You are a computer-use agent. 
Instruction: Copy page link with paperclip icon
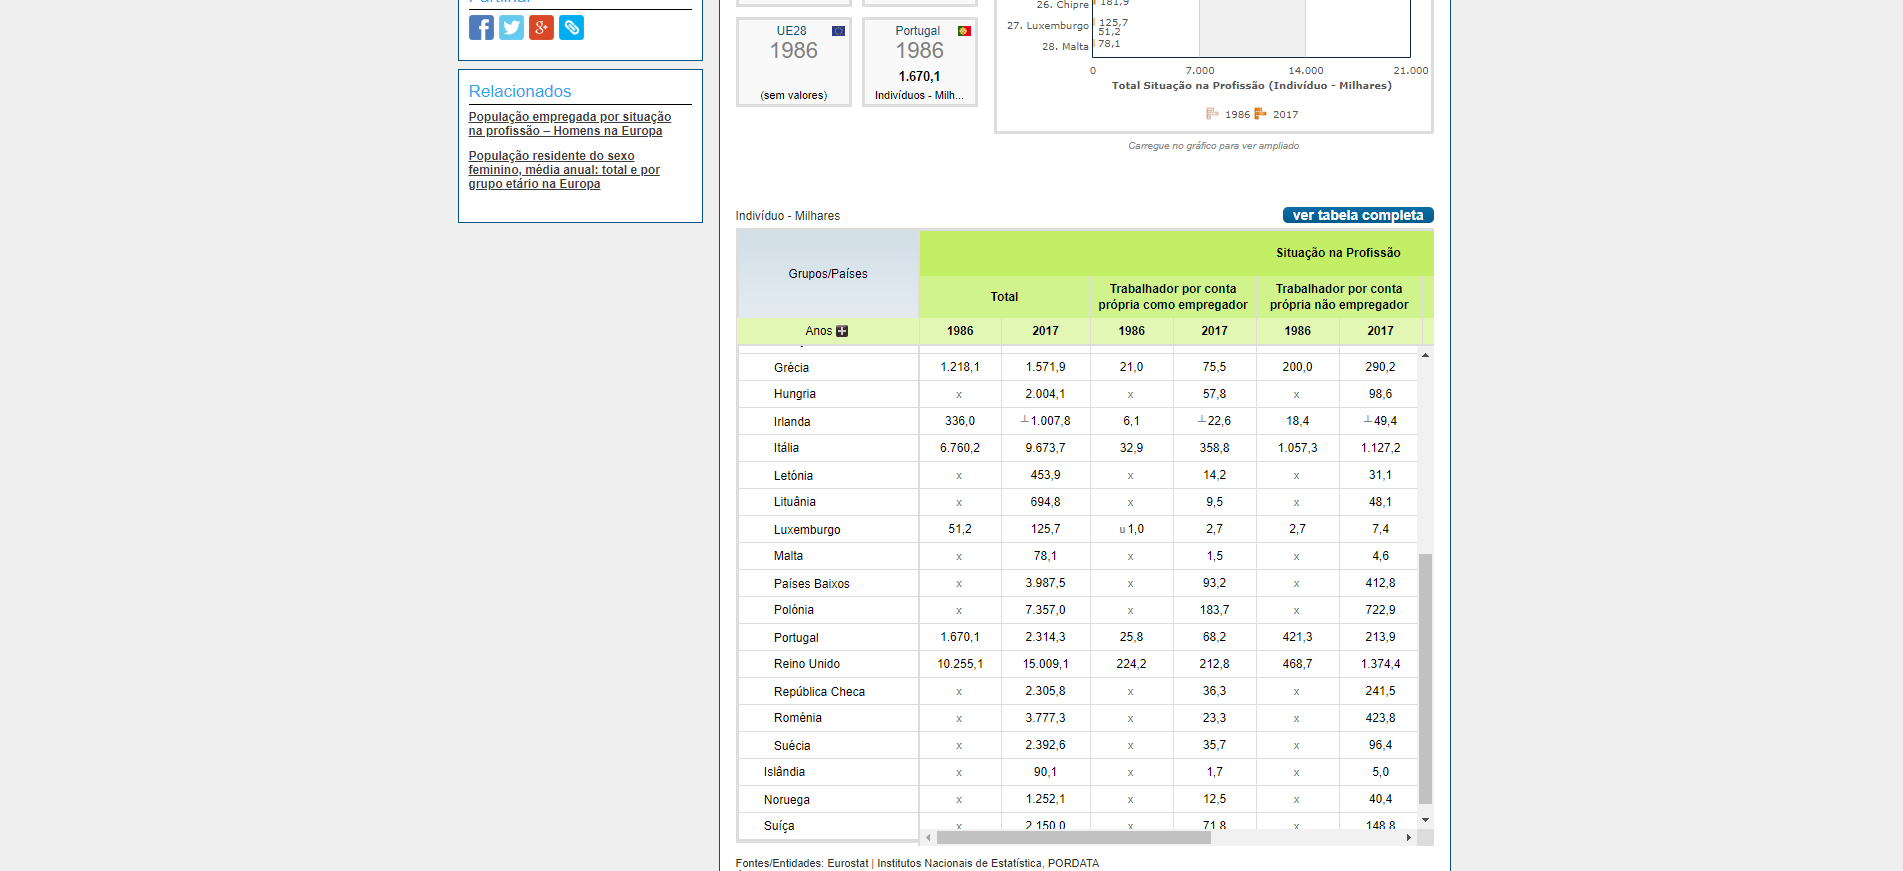(x=571, y=28)
